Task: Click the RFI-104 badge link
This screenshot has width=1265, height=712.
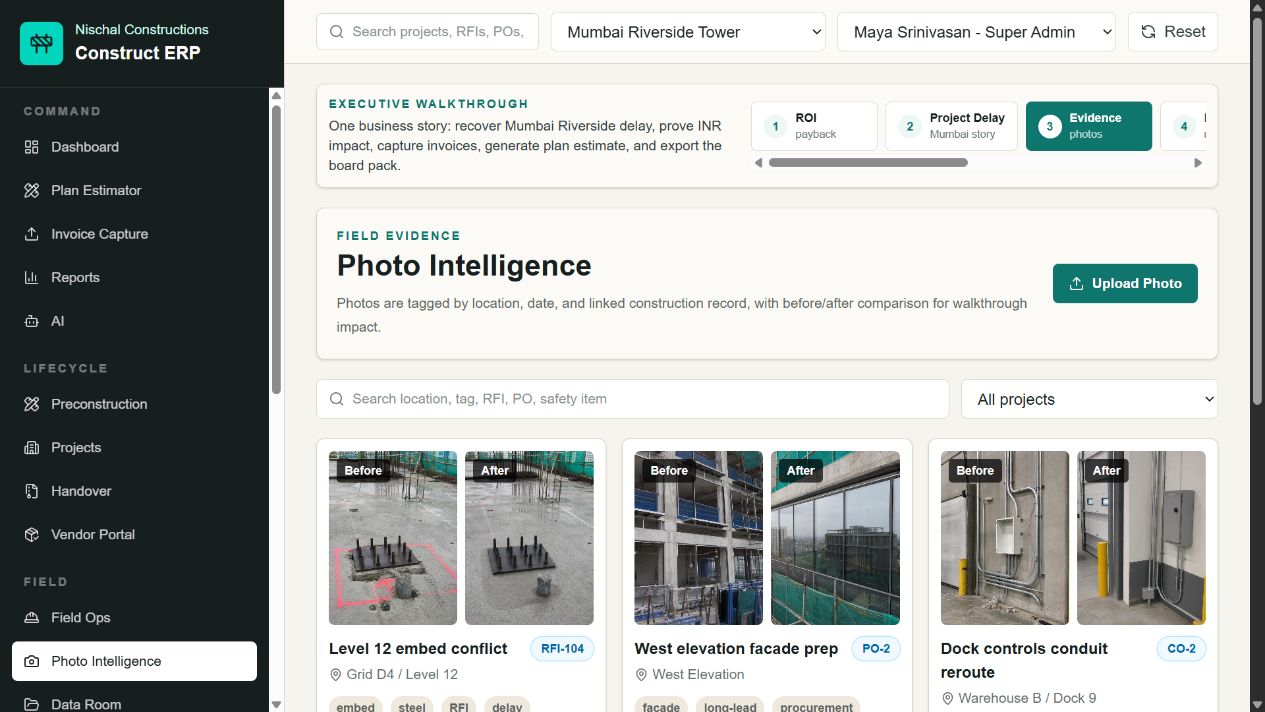Action: click(x=562, y=649)
